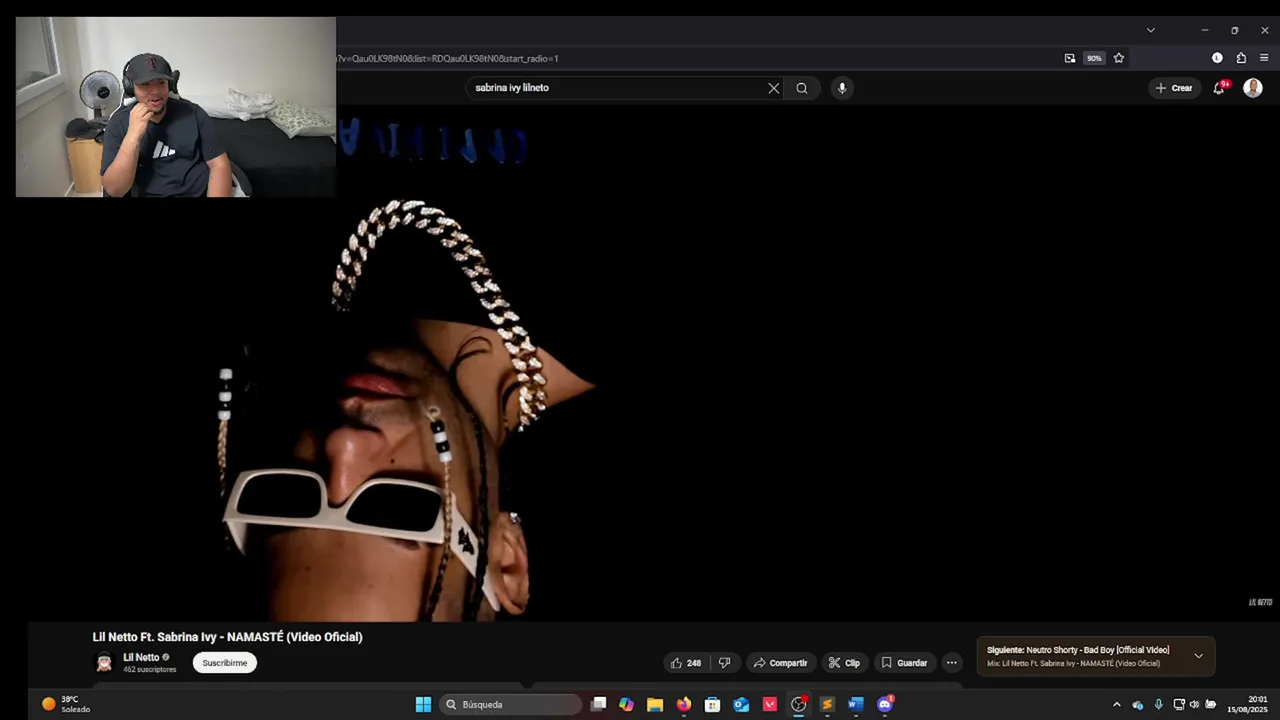Open tray volume speaker icon
This screenshot has width=1280, height=720.
(x=1194, y=705)
